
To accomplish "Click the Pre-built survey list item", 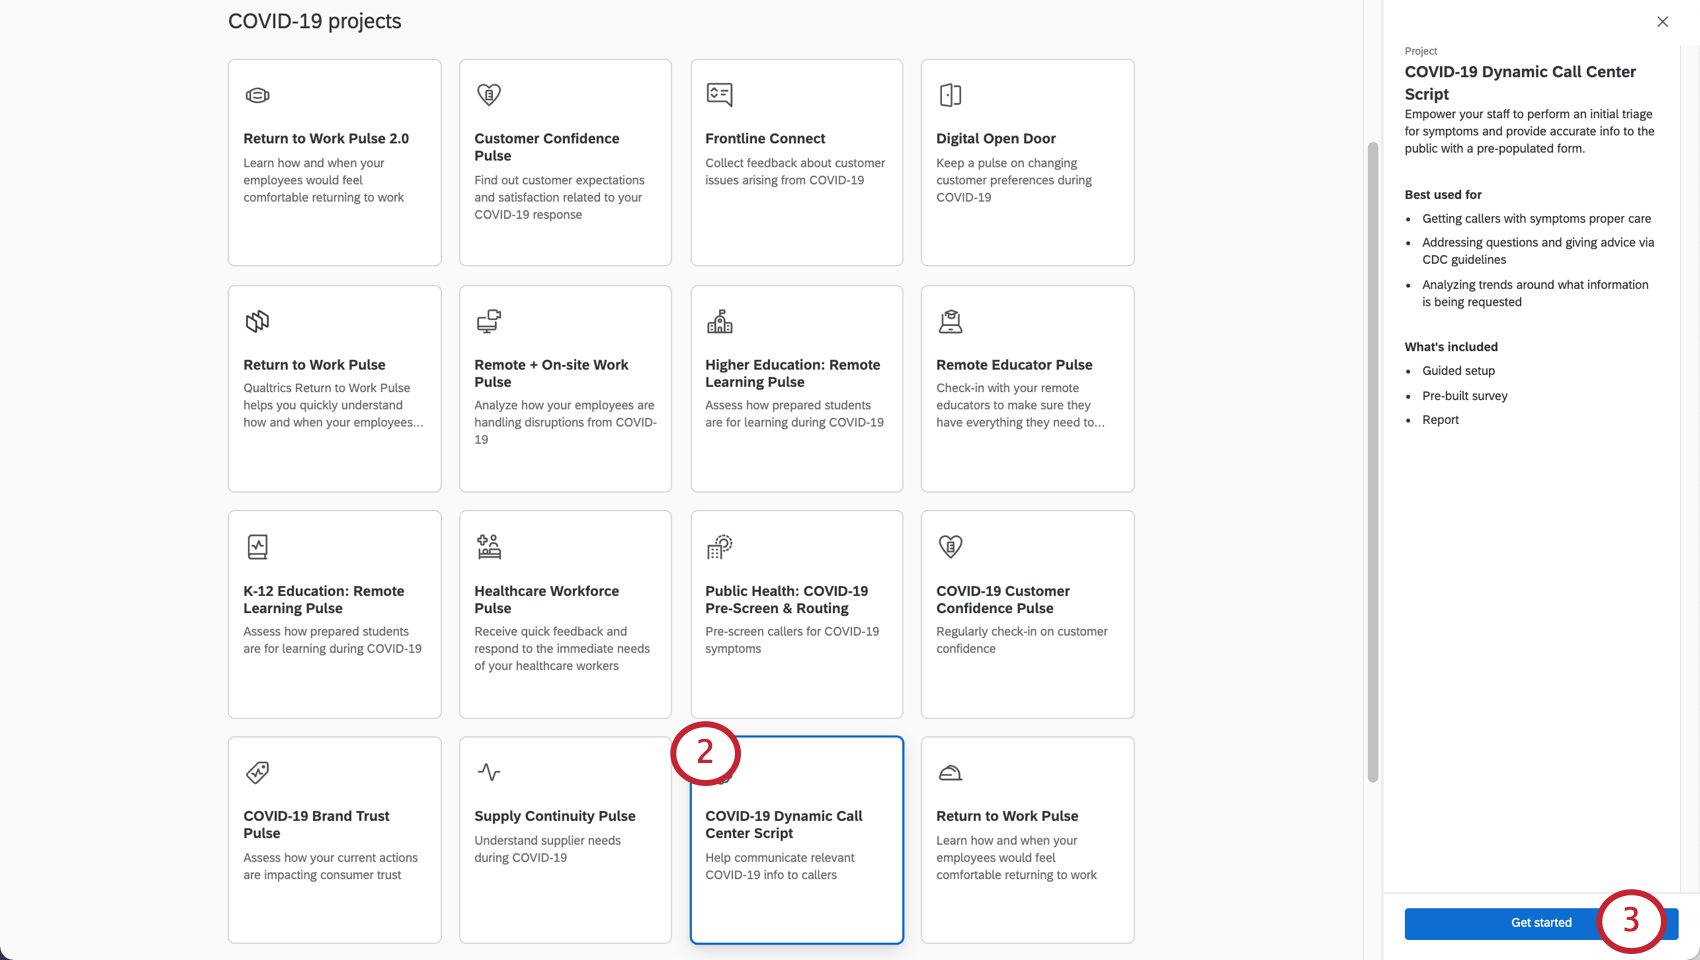I will point(1465,396).
